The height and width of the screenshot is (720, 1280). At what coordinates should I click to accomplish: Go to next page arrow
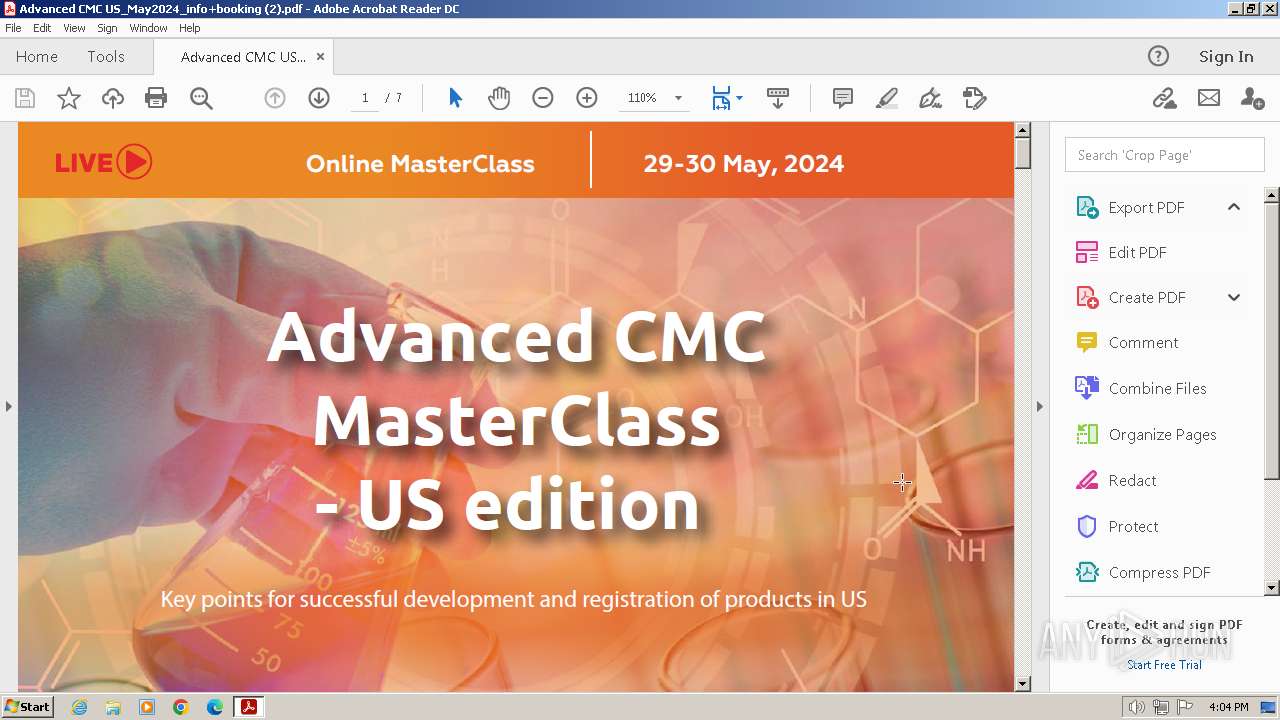(x=319, y=98)
